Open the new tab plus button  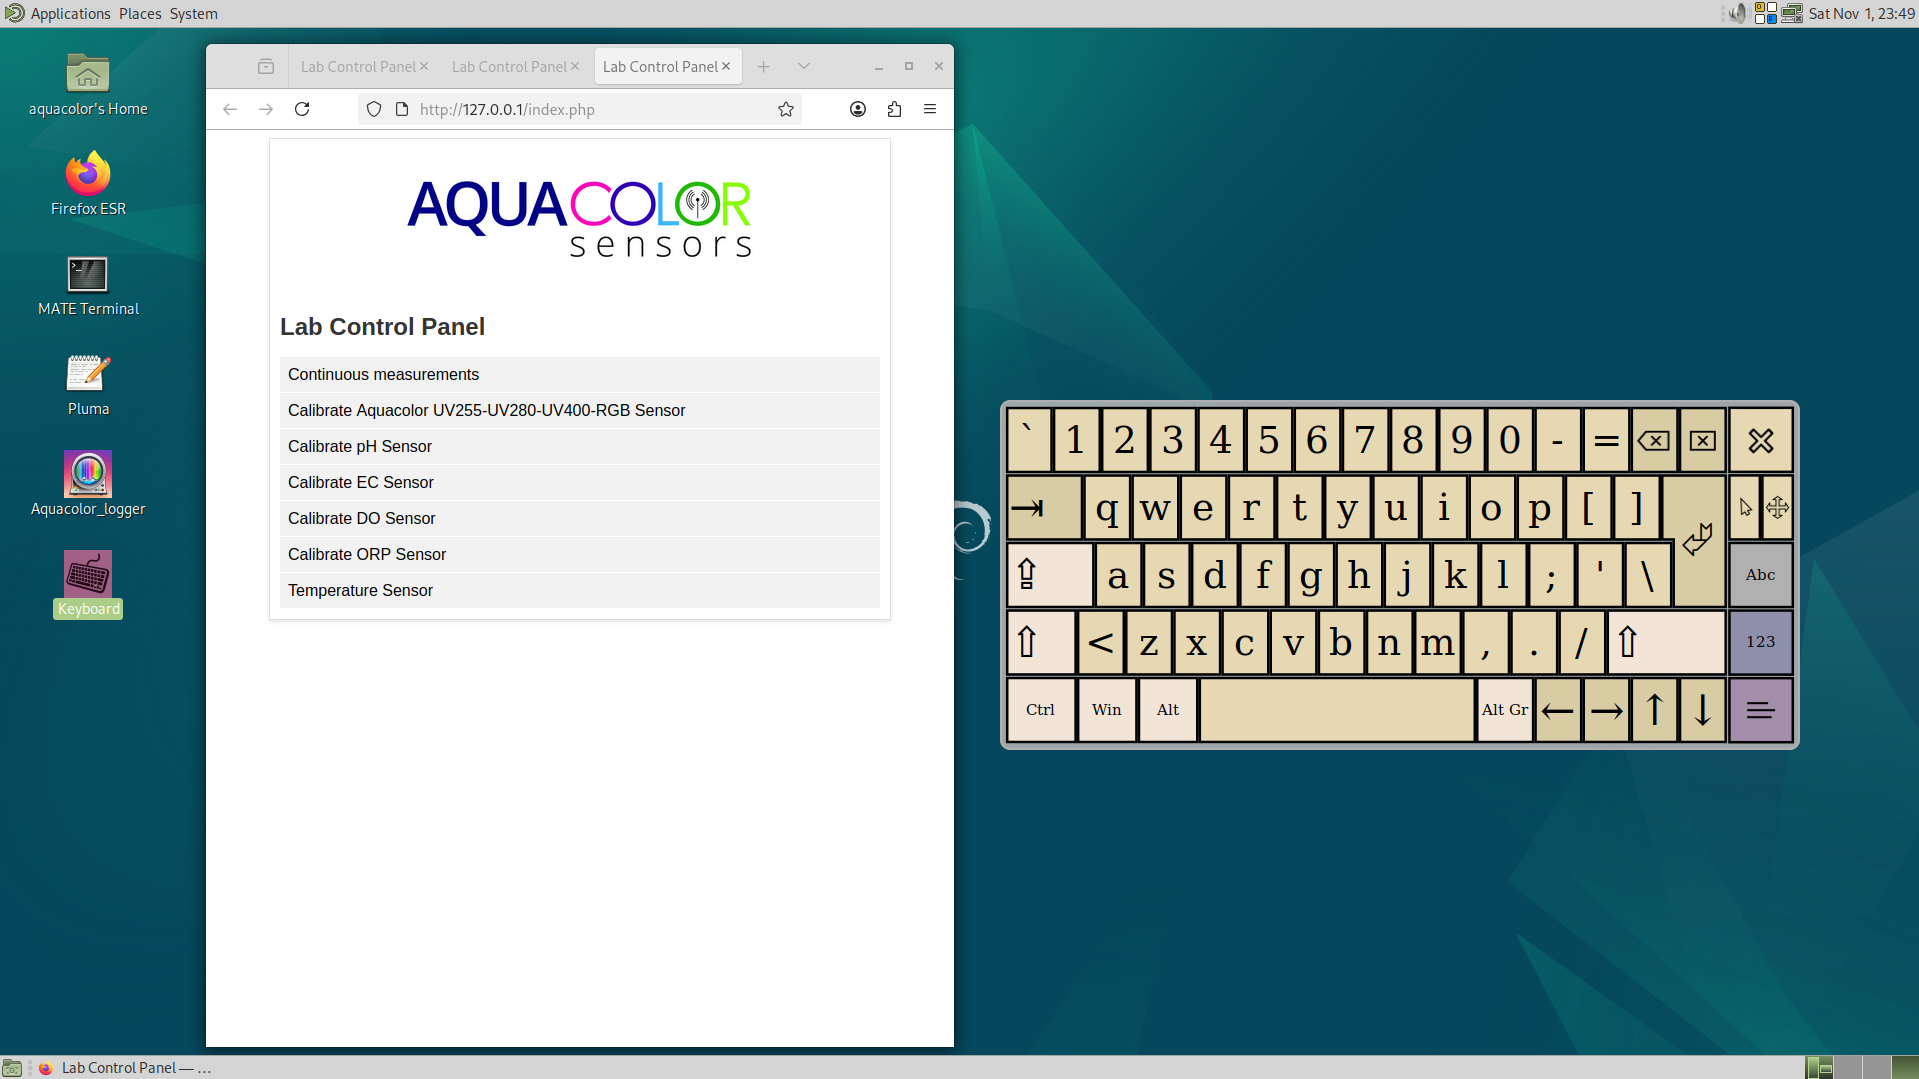pyautogui.click(x=764, y=66)
